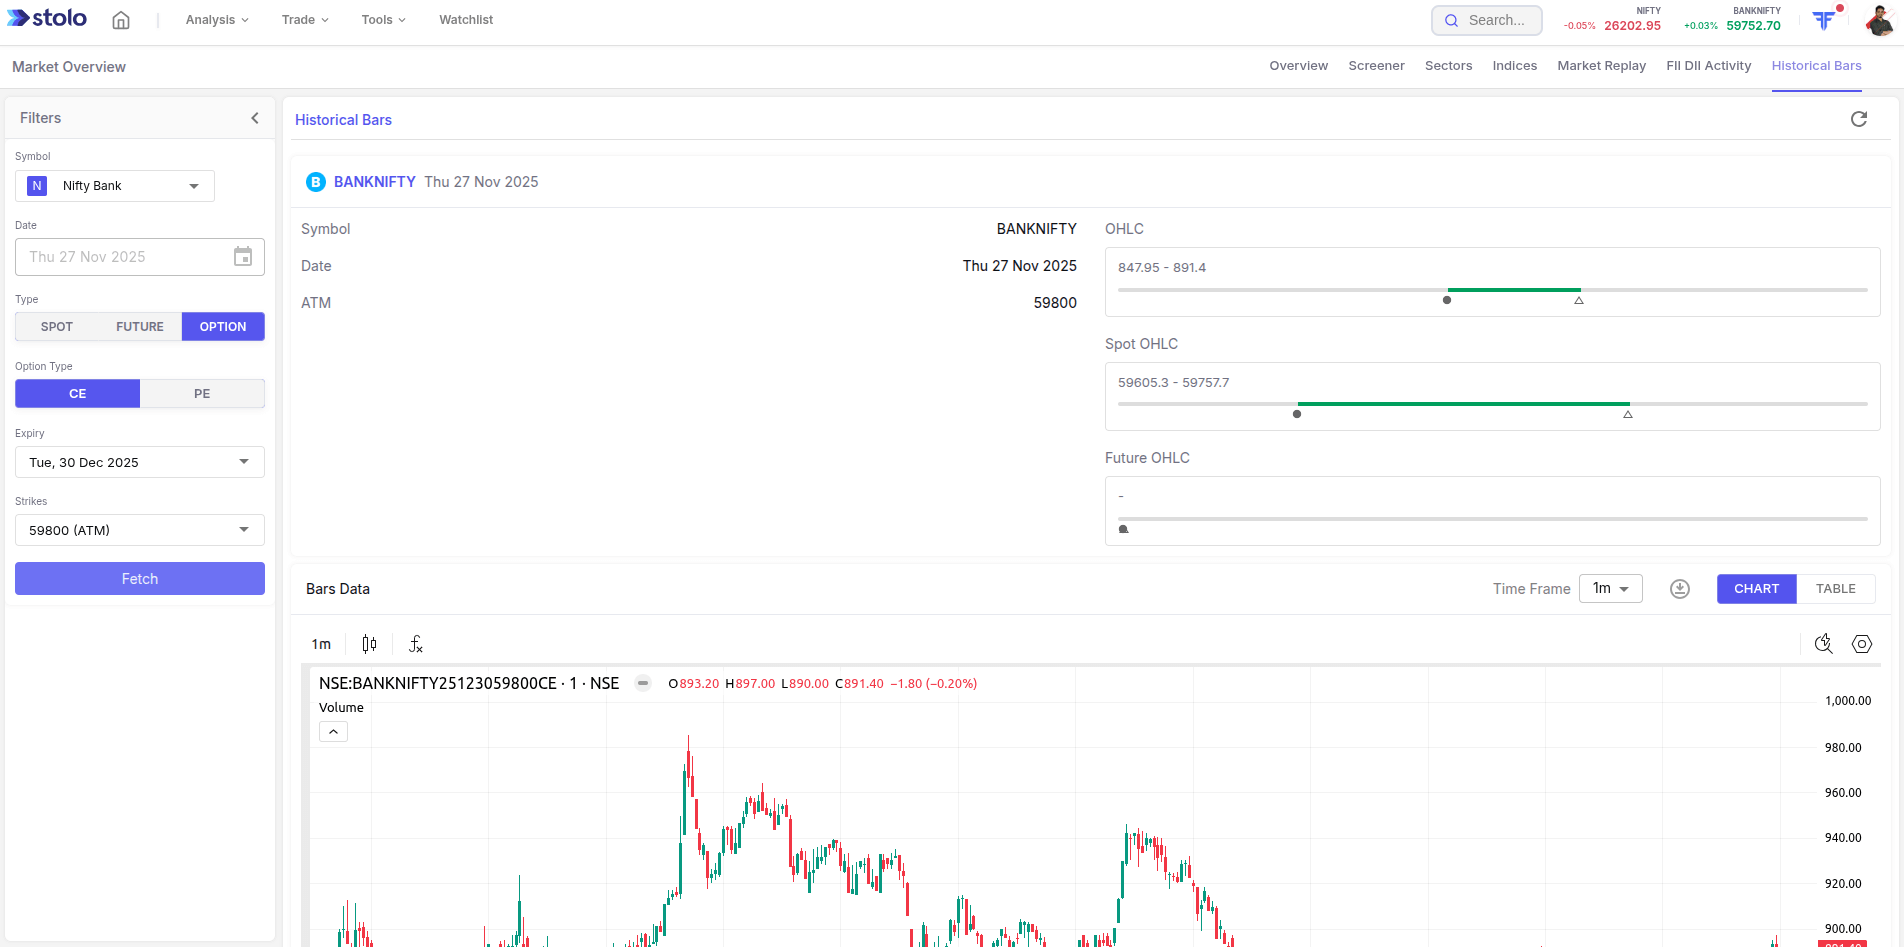Open the Analysis menu
The width and height of the screenshot is (1904, 947).
pos(217,20)
